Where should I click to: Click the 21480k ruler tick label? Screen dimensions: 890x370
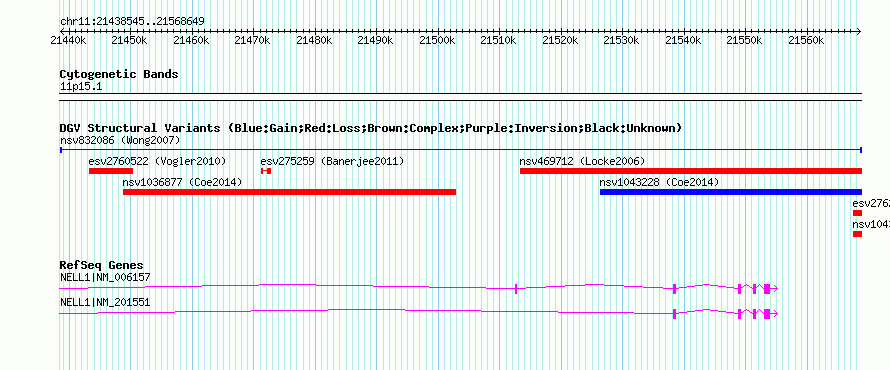(x=314, y=40)
